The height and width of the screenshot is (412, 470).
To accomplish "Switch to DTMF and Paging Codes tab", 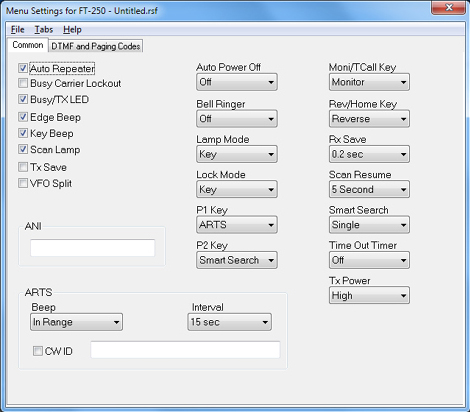I will pos(96,46).
